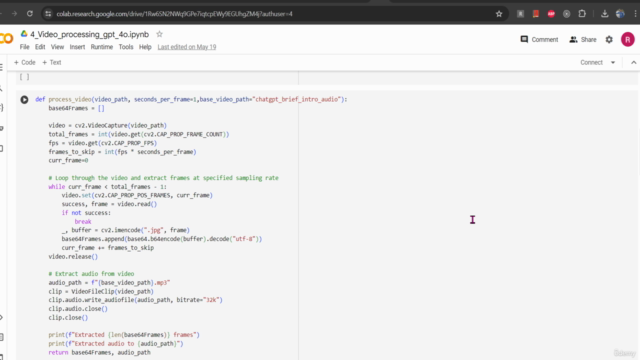640x360 pixels.
Task: Open the View menu
Action: [57, 47]
